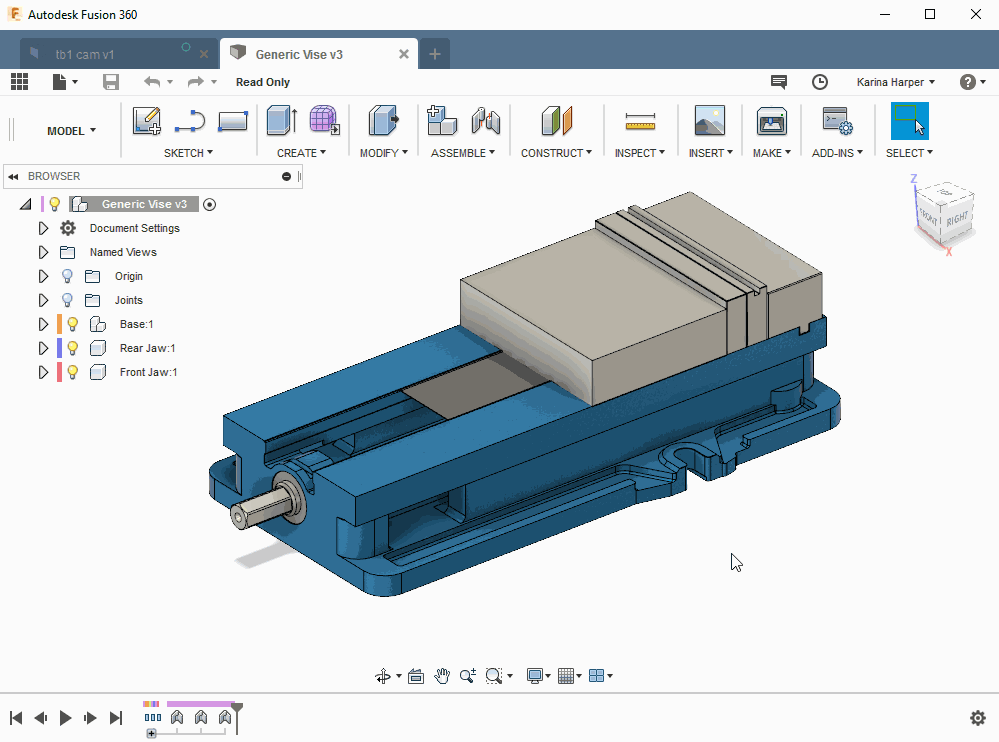999x742 pixels.
Task: Expand the Rear Jaw:1 tree node
Action: (x=43, y=348)
